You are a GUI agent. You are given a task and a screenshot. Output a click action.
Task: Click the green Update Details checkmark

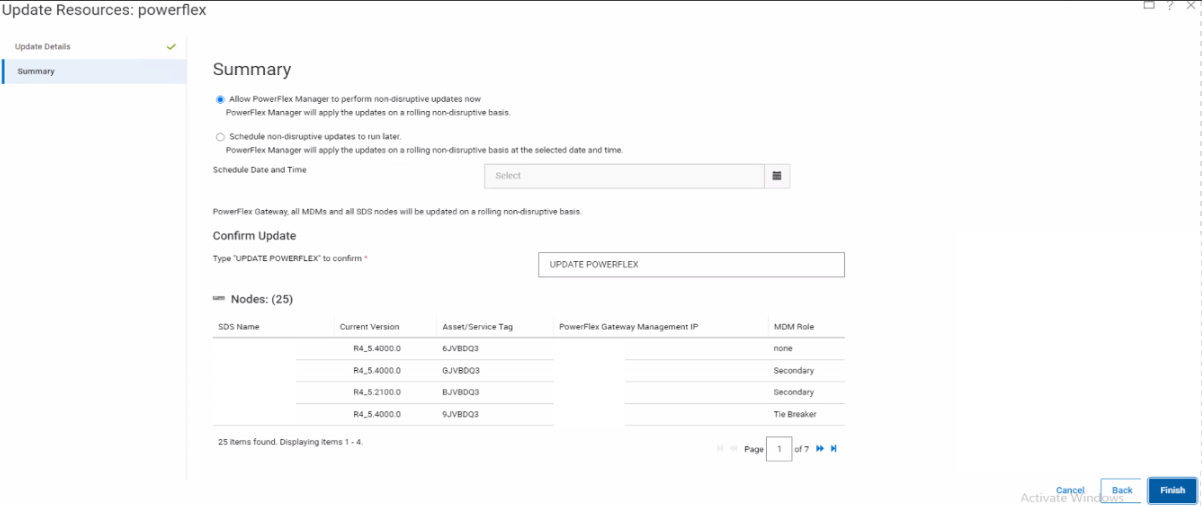(171, 47)
